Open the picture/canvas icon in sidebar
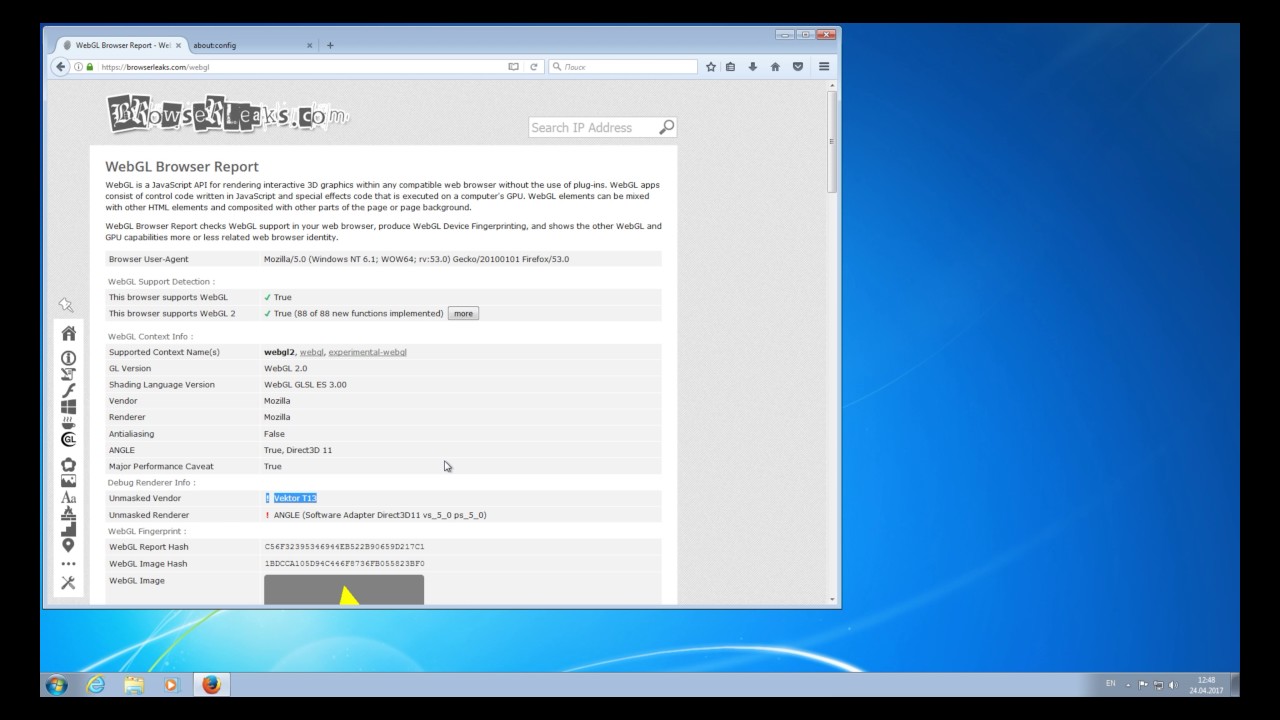1280x720 pixels. 68,481
